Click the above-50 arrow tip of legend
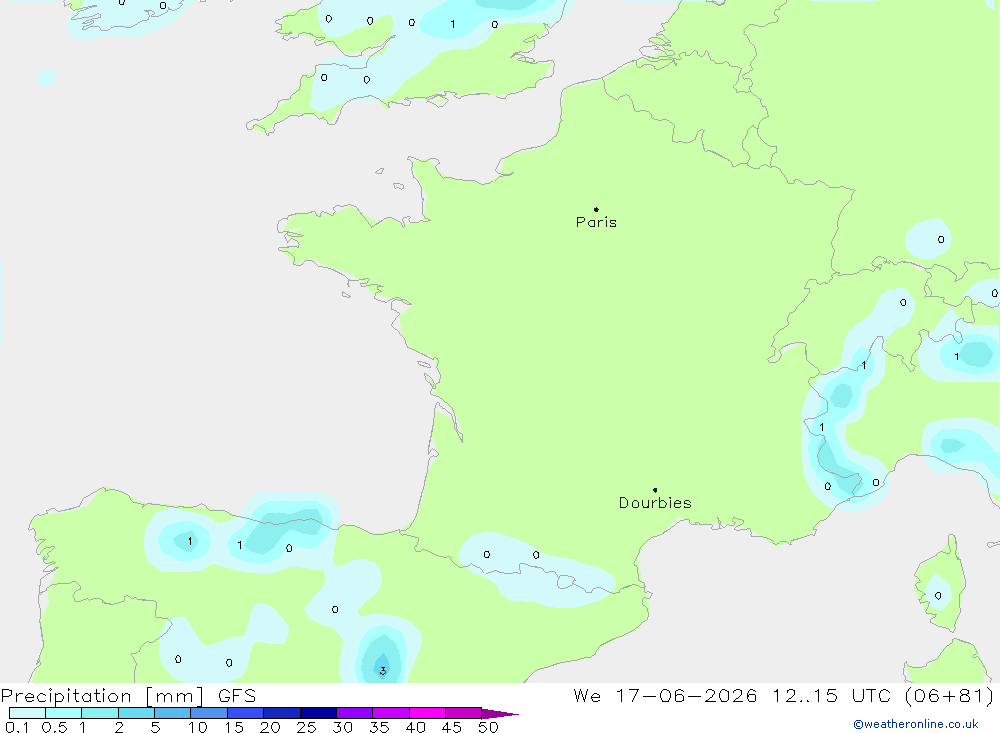The height and width of the screenshot is (733, 1000). (499, 714)
